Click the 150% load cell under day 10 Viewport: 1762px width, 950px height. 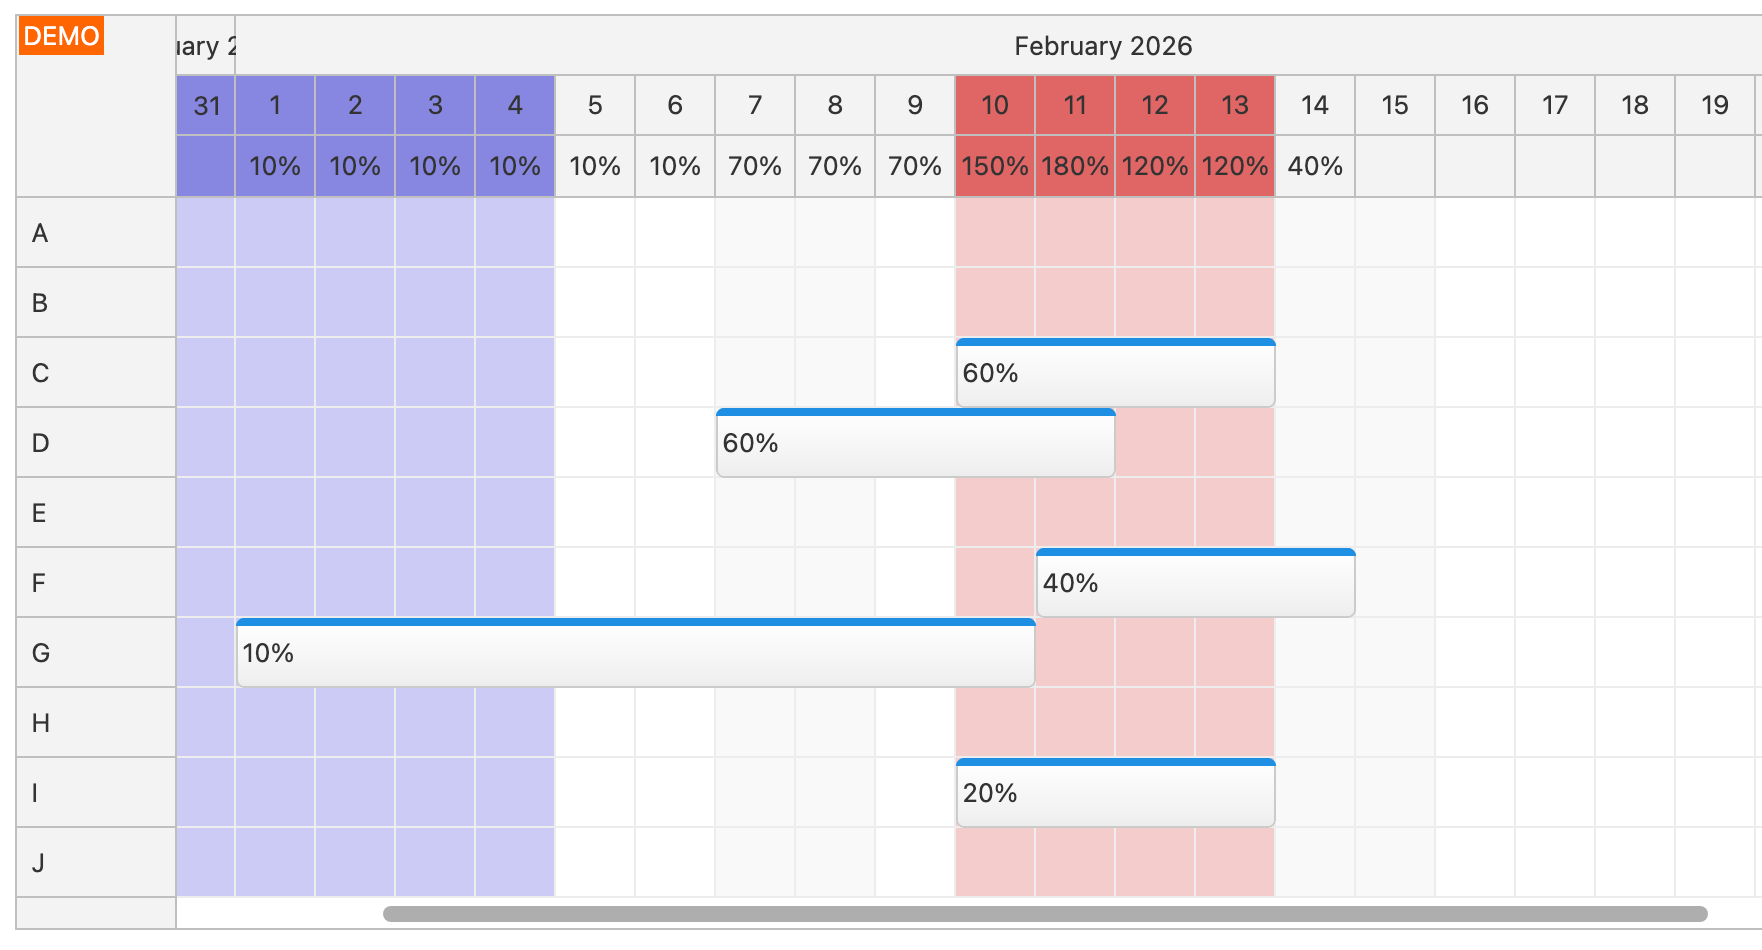[x=995, y=166]
